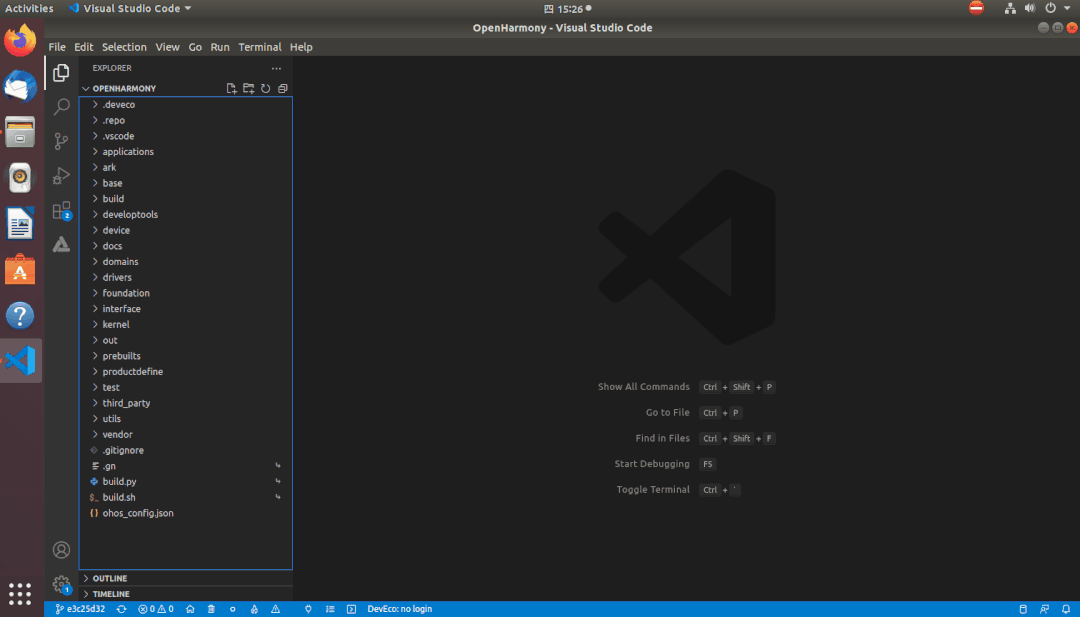Open the Extensions view with badge
The width and height of the screenshot is (1080, 617).
61,211
